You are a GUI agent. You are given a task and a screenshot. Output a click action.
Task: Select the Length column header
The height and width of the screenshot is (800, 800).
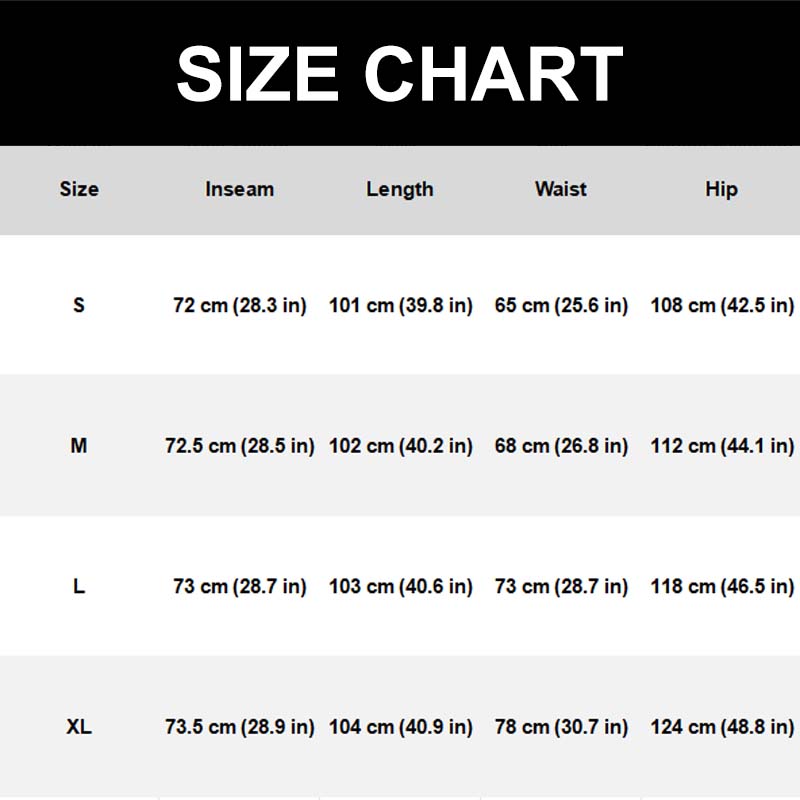400,189
